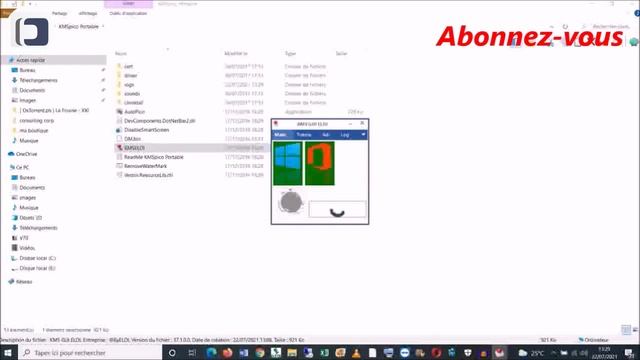Open the Gérer contextual ribbon tab

(128, 4)
